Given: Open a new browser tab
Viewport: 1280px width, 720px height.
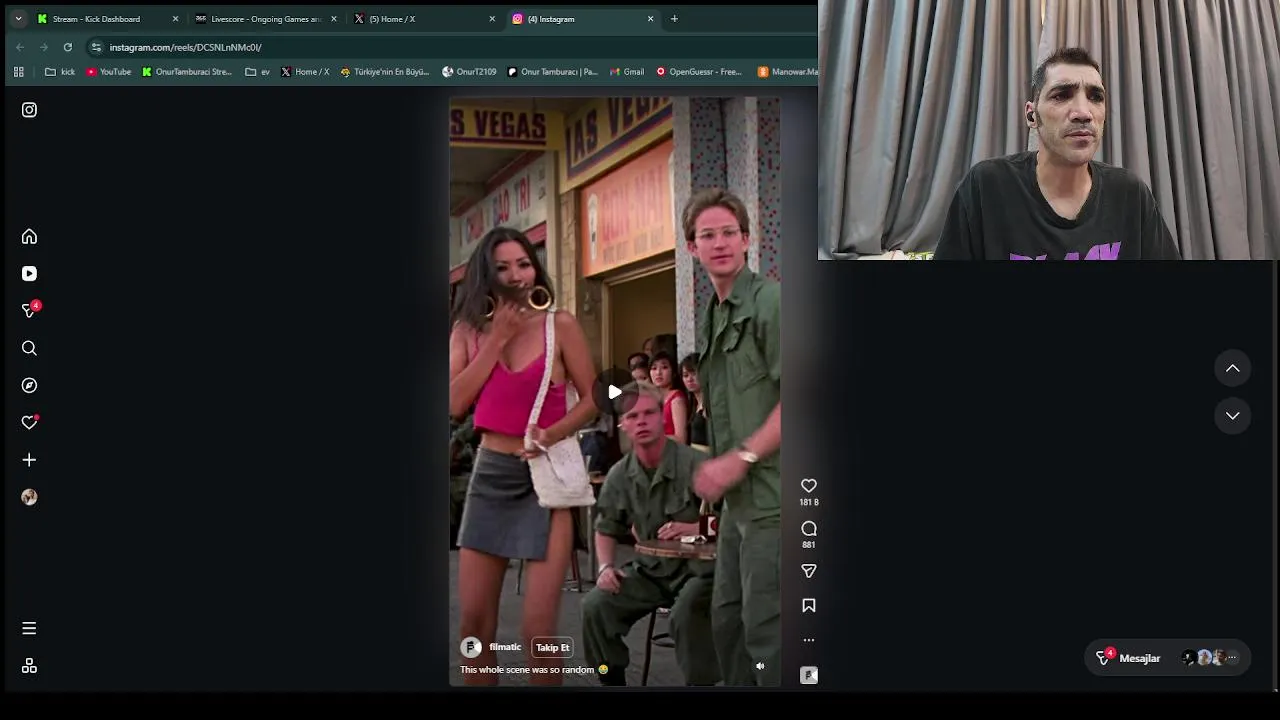Looking at the screenshot, I should point(674,19).
